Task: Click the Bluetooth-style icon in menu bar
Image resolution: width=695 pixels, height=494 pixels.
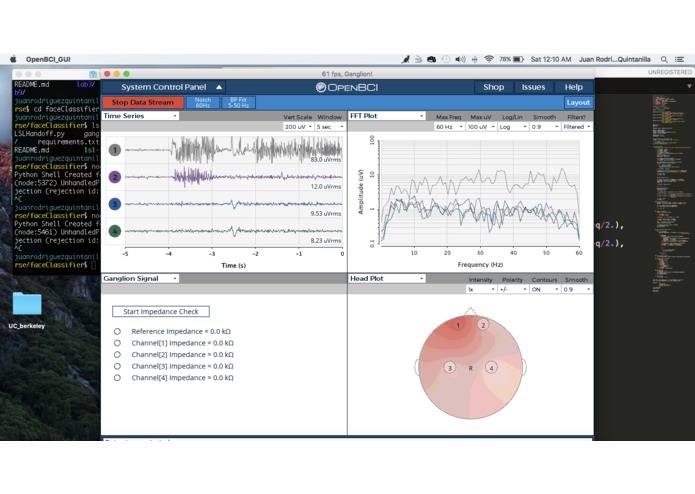Action: pos(475,59)
